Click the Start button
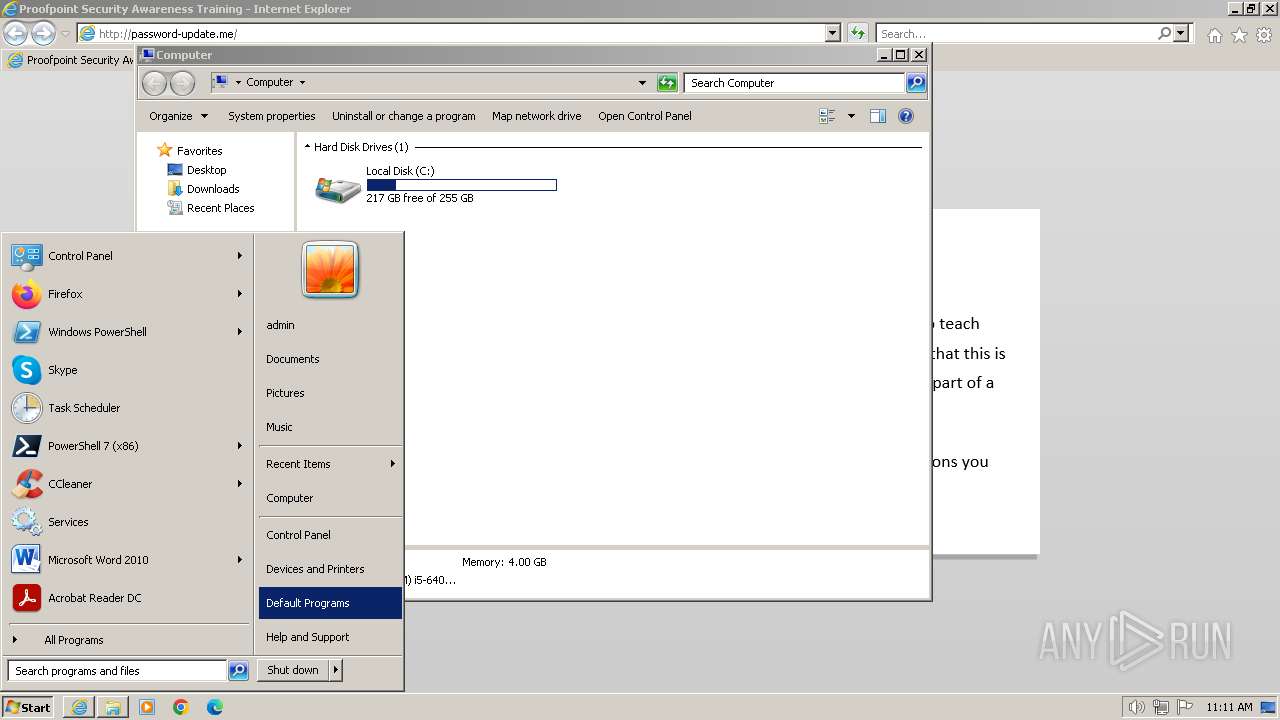 pos(28,707)
